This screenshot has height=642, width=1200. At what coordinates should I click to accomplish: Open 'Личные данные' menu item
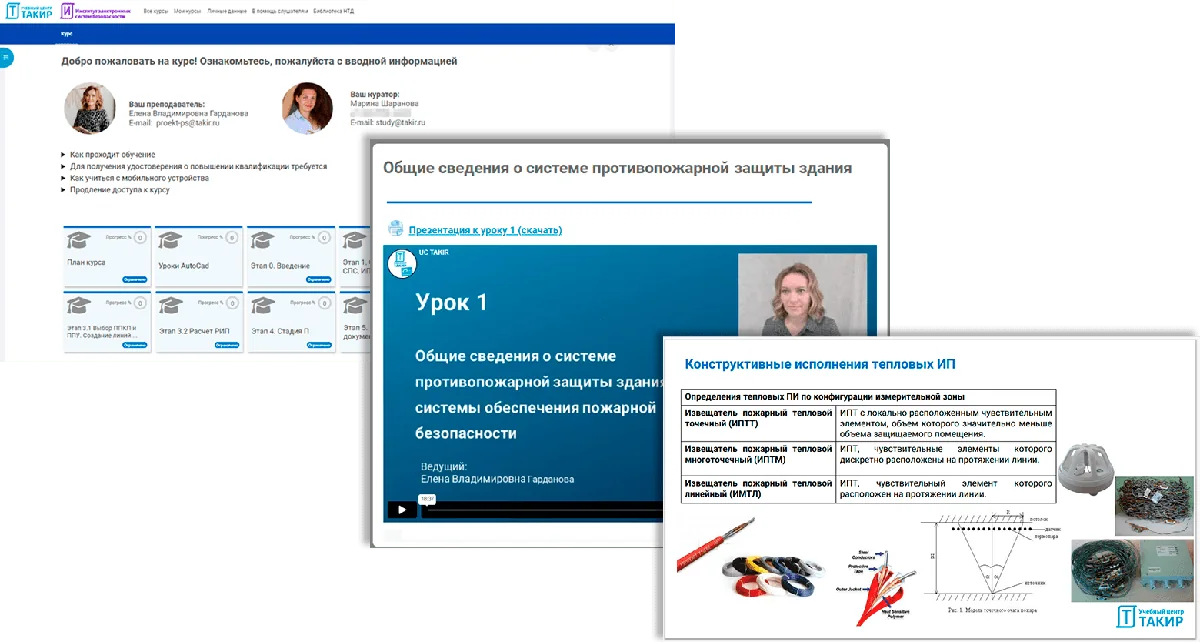coord(225,11)
